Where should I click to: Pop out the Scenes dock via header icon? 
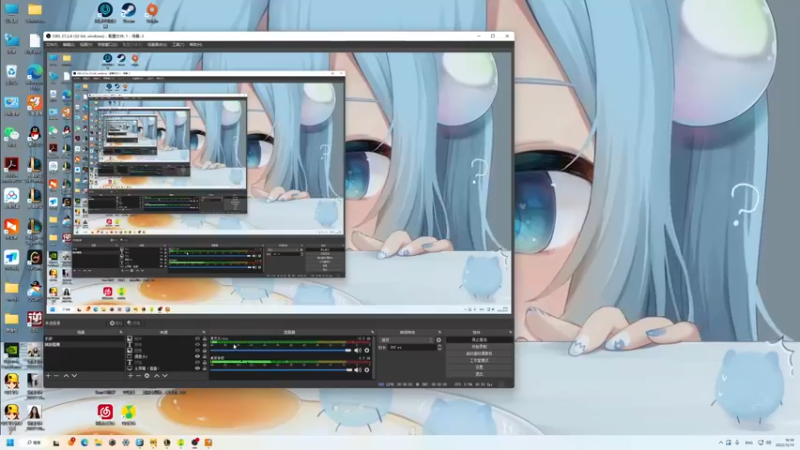click(x=121, y=332)
